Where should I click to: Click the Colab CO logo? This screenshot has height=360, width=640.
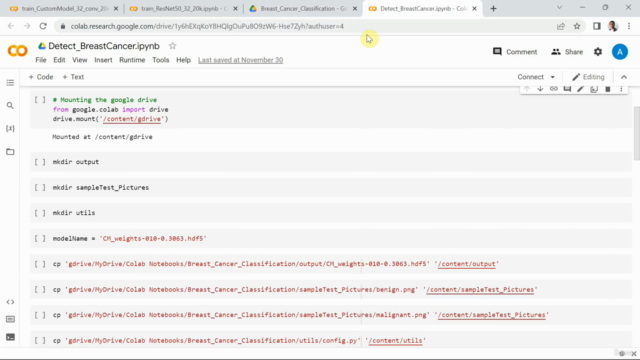pyautogui.click(x=18, y=51)
